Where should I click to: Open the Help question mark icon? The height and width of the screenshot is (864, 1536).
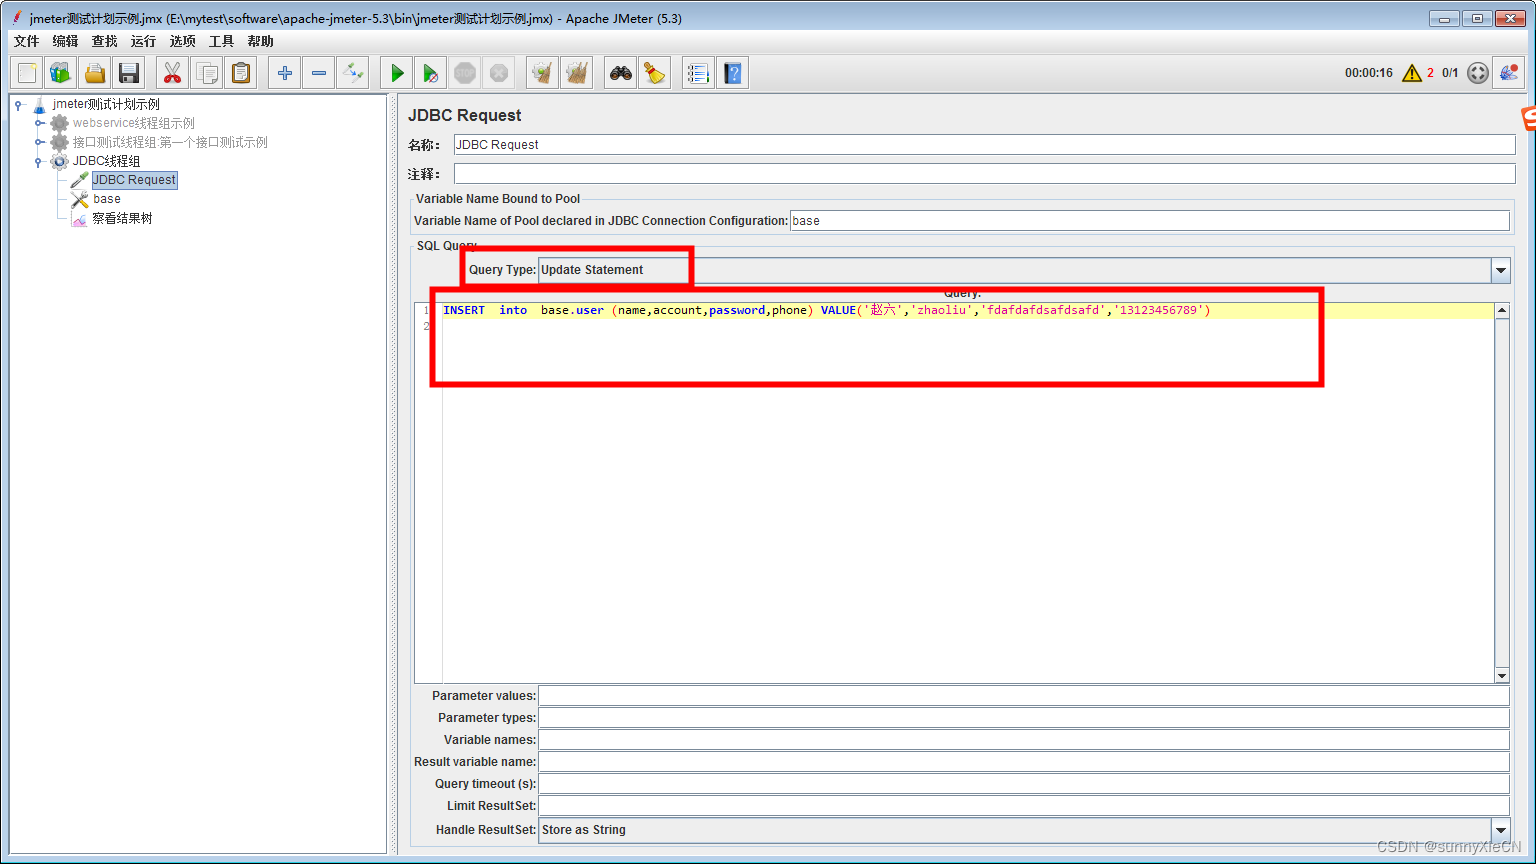[733, 73]
